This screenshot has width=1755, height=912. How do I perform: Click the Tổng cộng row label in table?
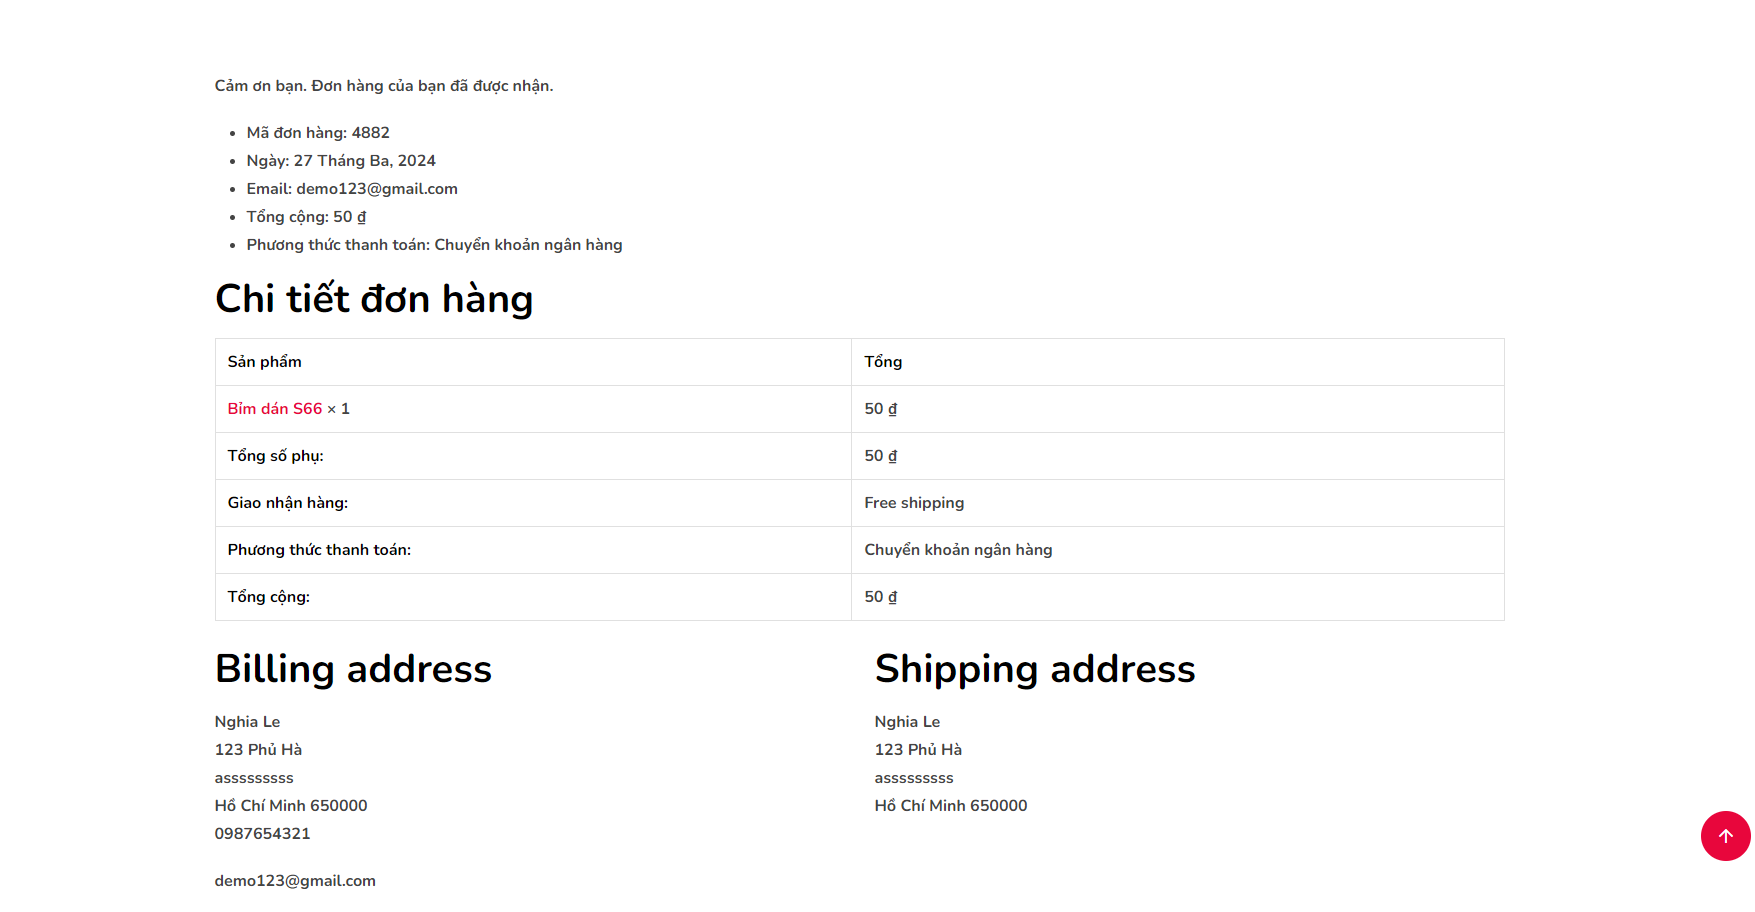[269, 597]
